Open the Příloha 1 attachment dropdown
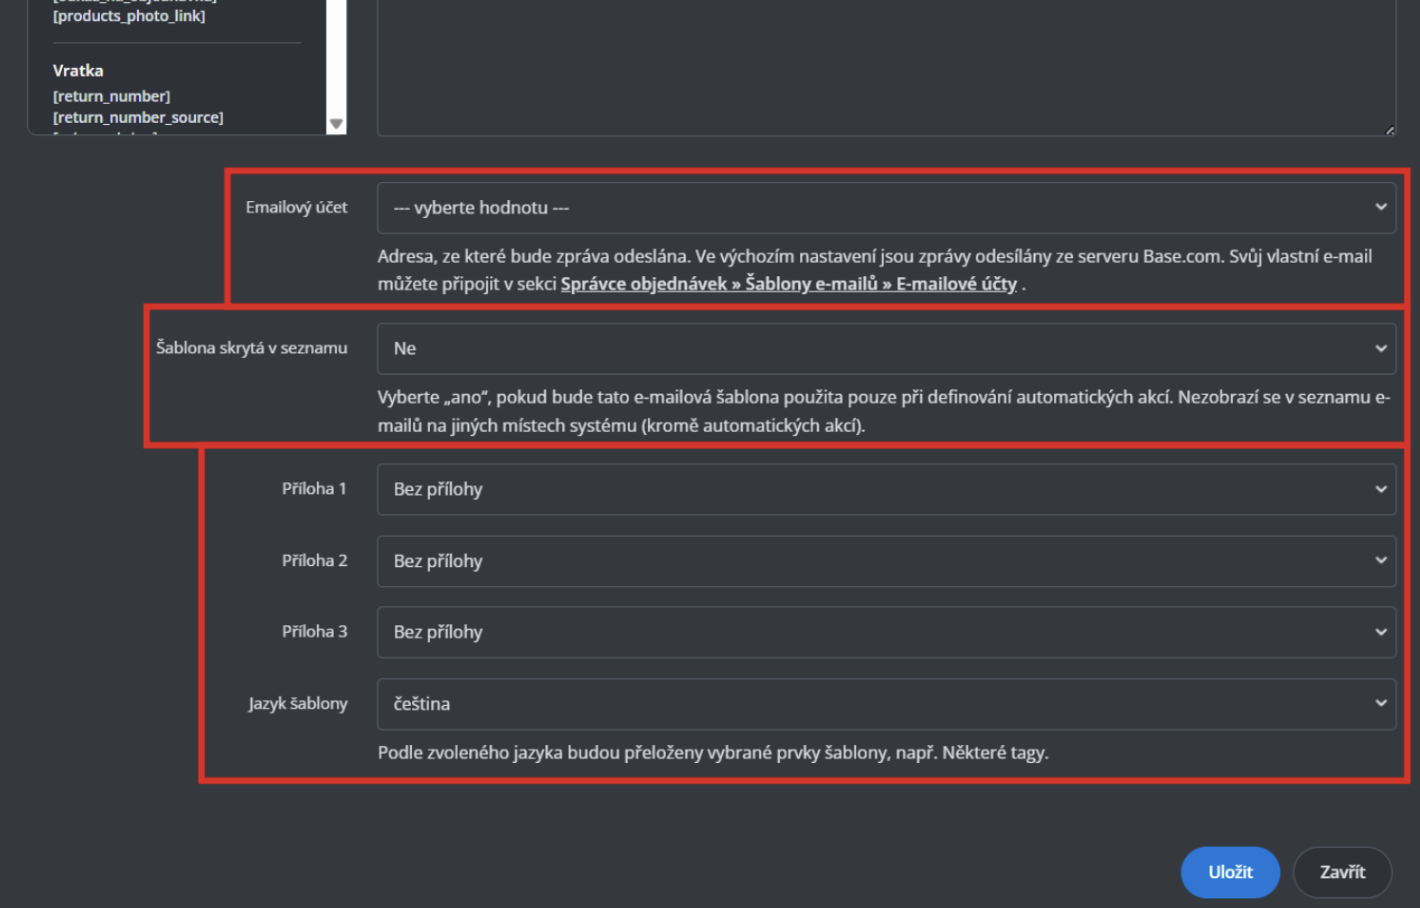The height and width of the screenshot is (908, 1420). pos(885,490)
